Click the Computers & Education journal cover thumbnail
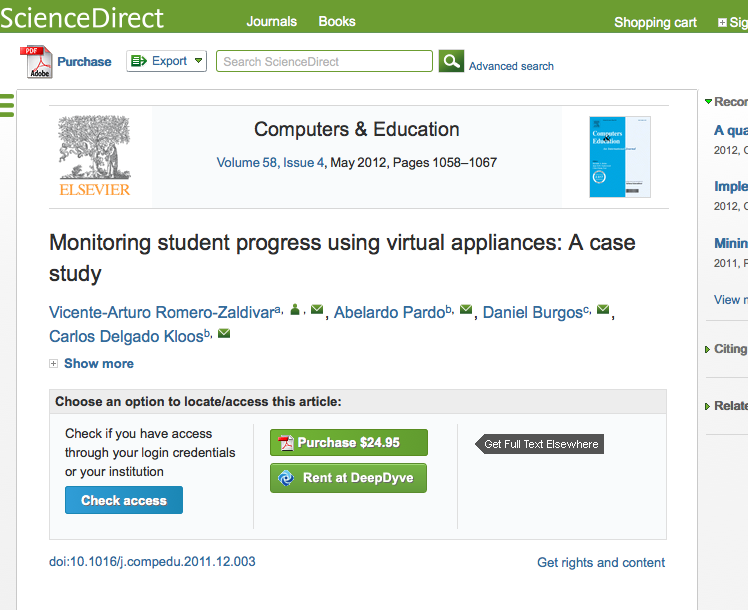Screen dimensions: 748x610 (x=620, y=156)
